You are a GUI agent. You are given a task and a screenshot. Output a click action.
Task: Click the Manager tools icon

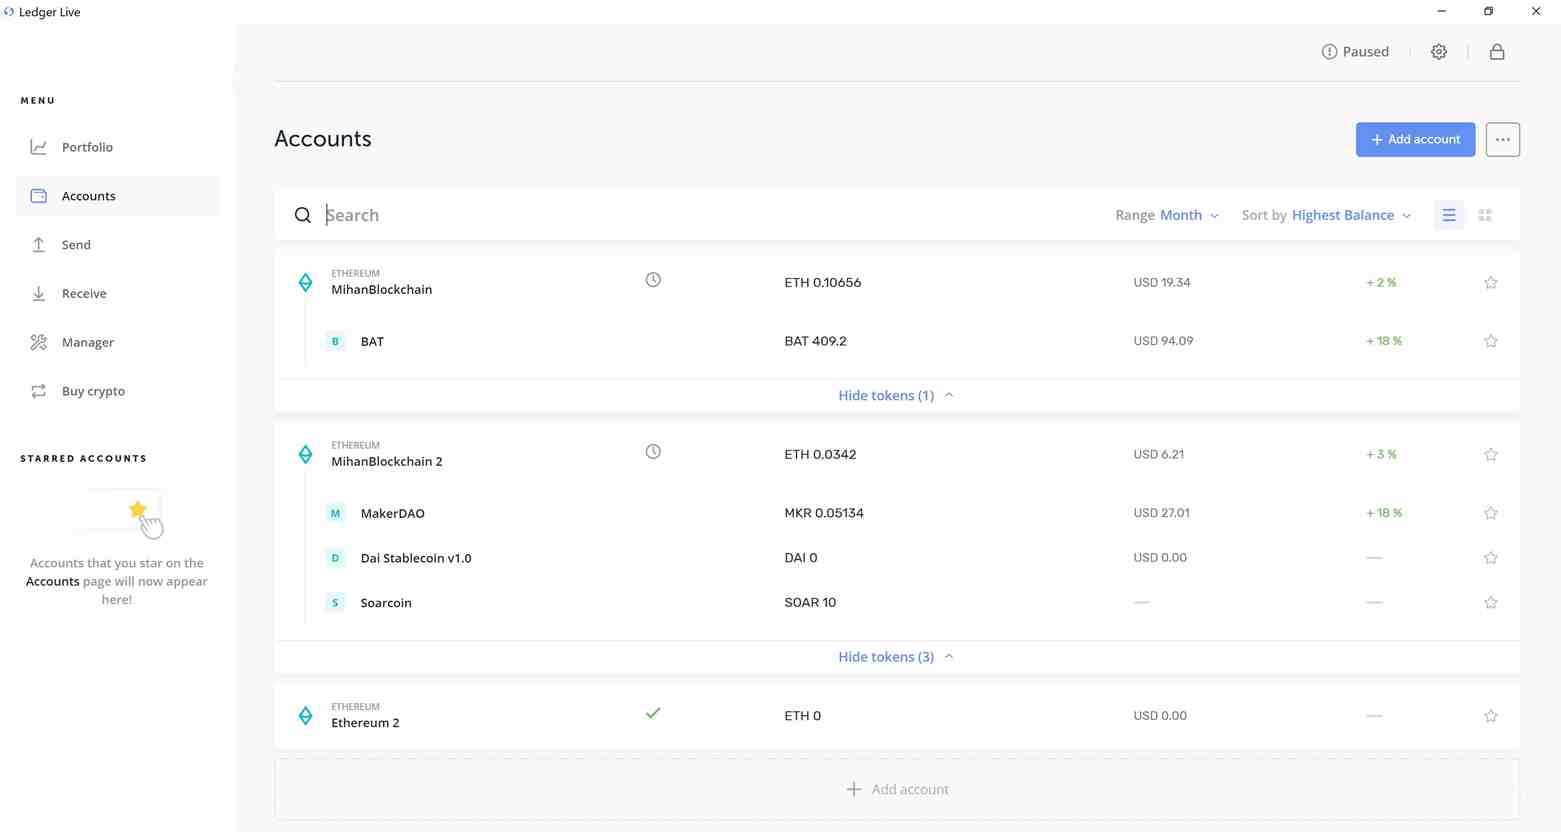[x=38, y=342]
